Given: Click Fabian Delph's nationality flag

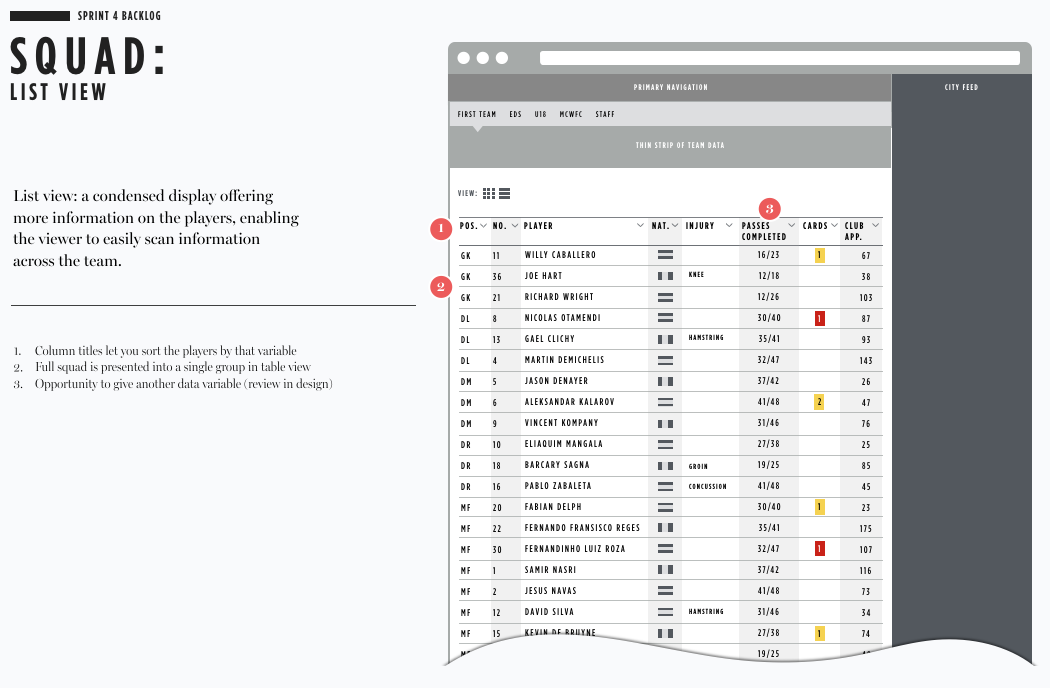Looking at the screenshot, I should point(665,507).
